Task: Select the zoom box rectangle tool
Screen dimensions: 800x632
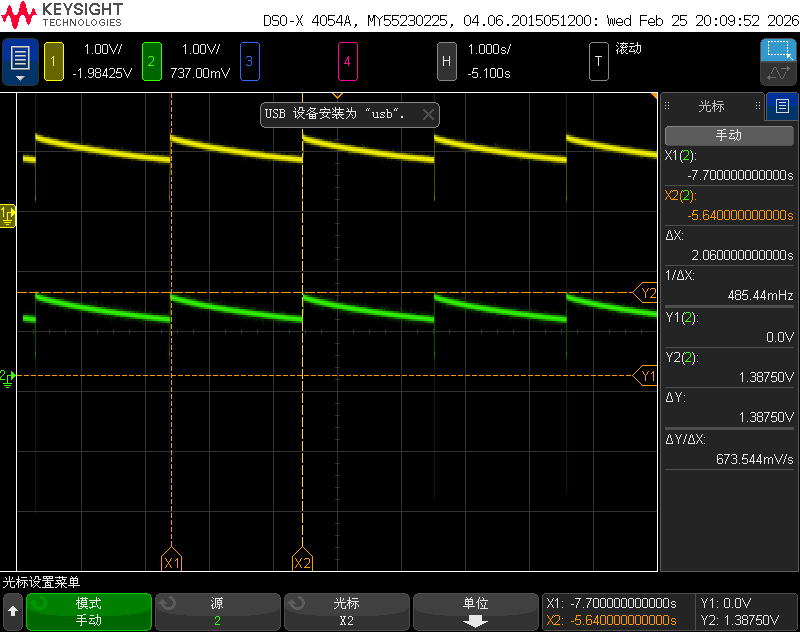Action: coord(778,50)
